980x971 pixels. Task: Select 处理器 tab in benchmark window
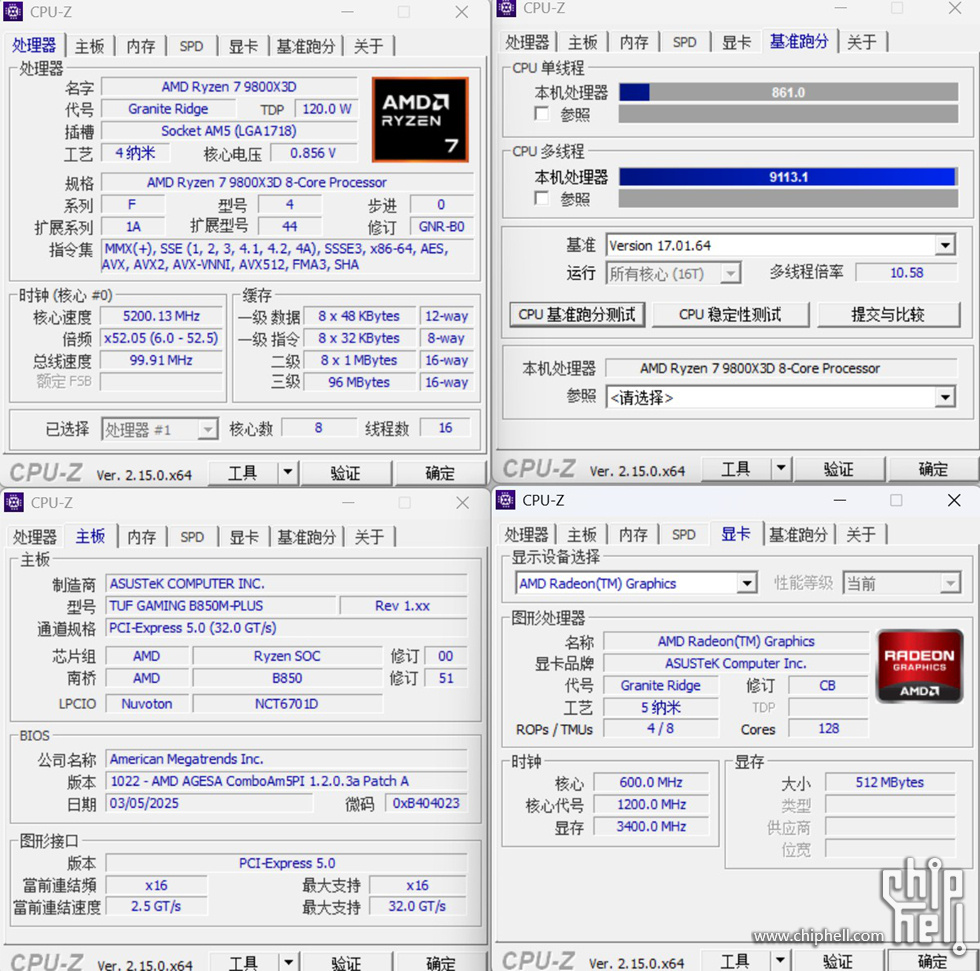pyautogui.click(x=527, y=42)
